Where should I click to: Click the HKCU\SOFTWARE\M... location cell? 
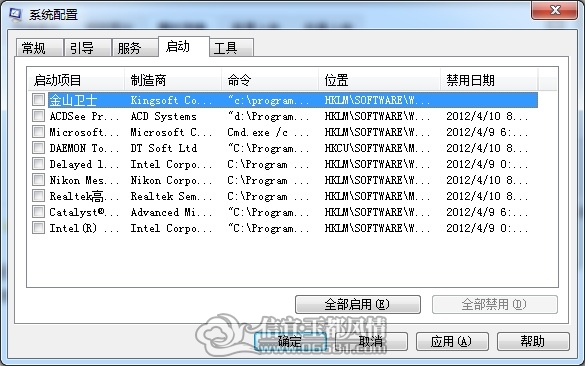[377, 148]
